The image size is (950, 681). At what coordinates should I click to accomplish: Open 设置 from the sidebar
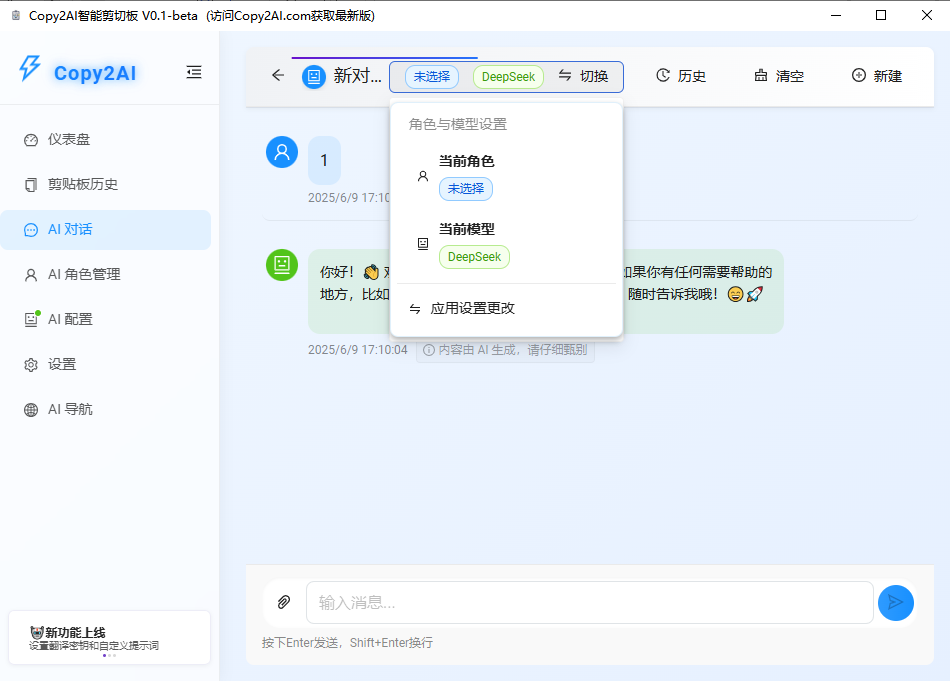(62, 365)
